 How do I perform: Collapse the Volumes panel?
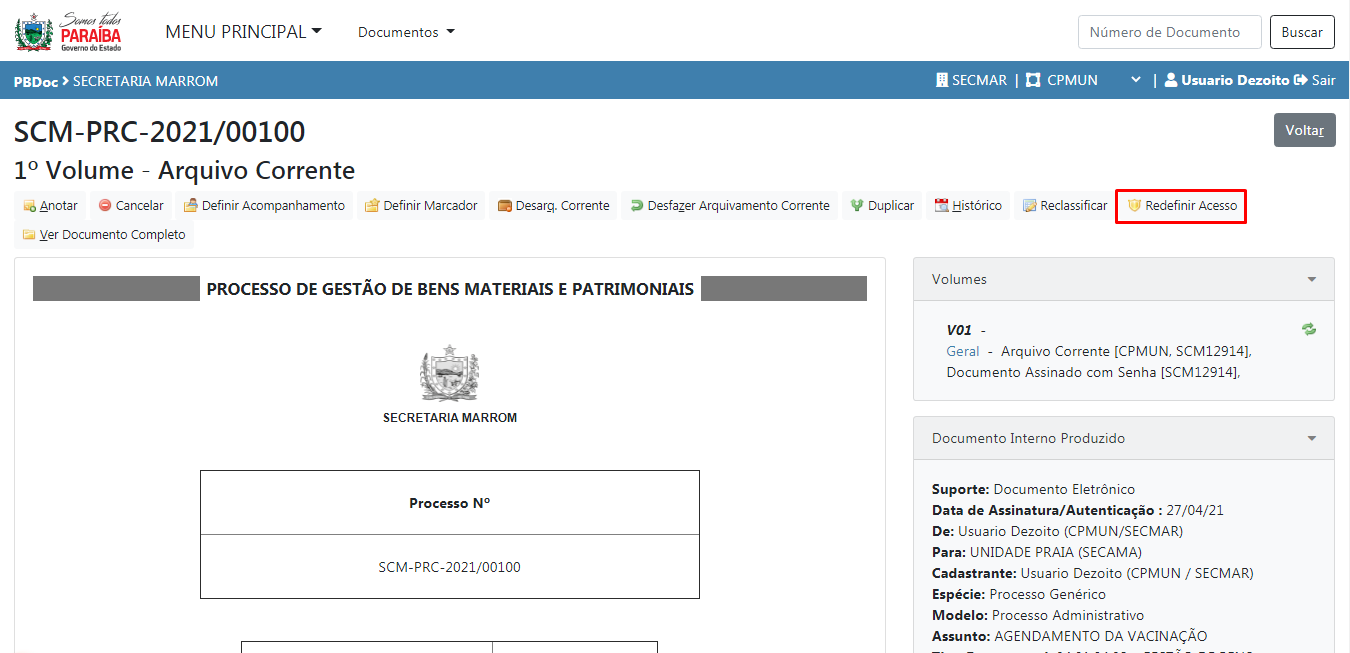(x=1311, y=280)
